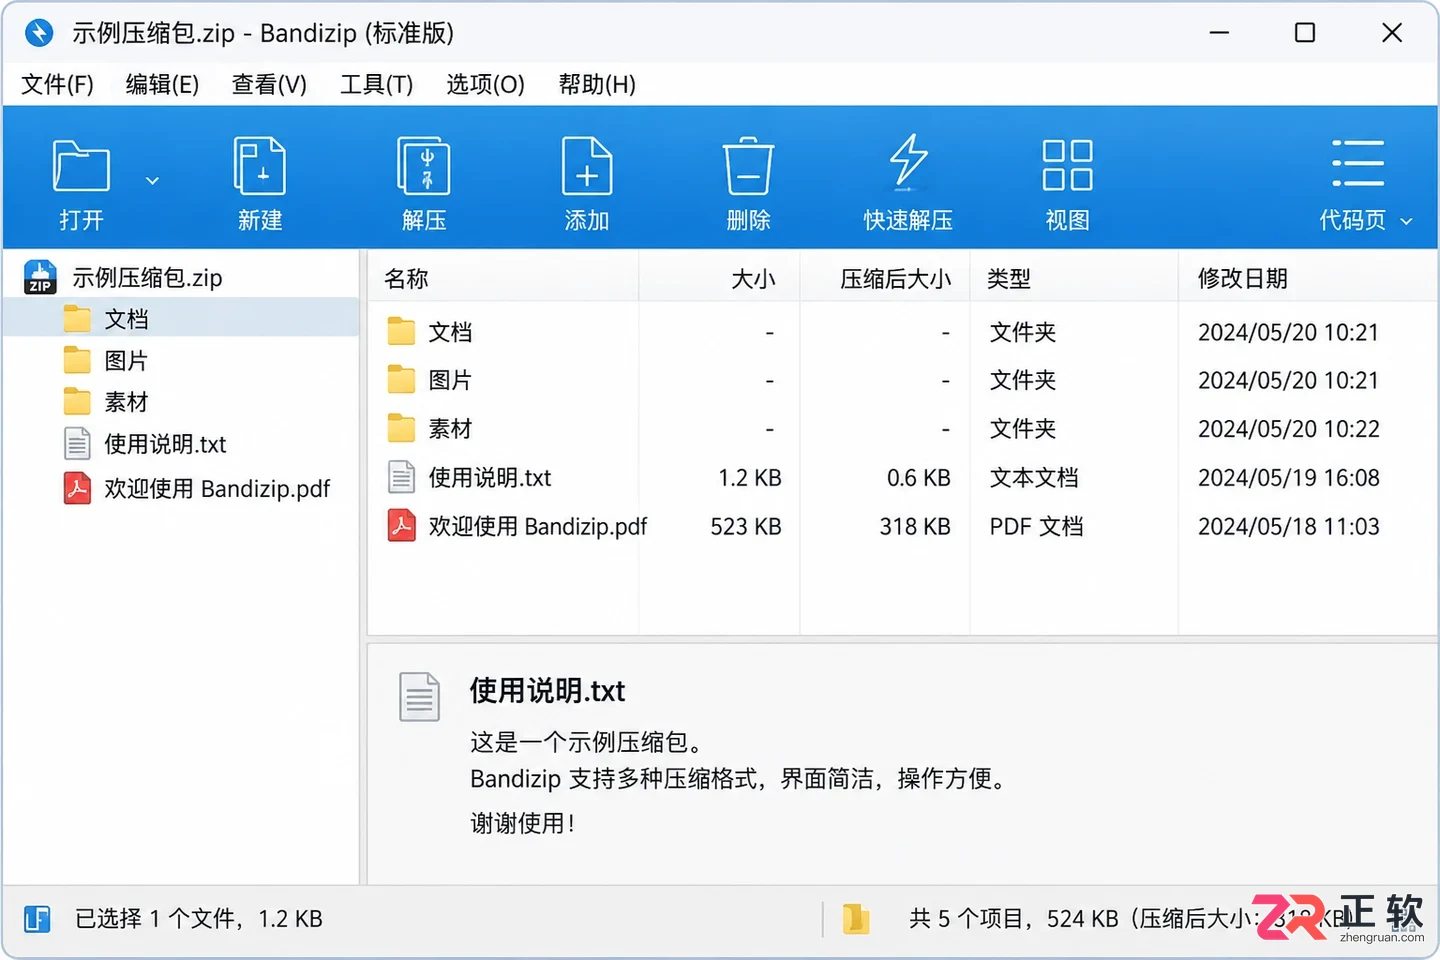Open the 编辑(E) menu

coord(162,84)
